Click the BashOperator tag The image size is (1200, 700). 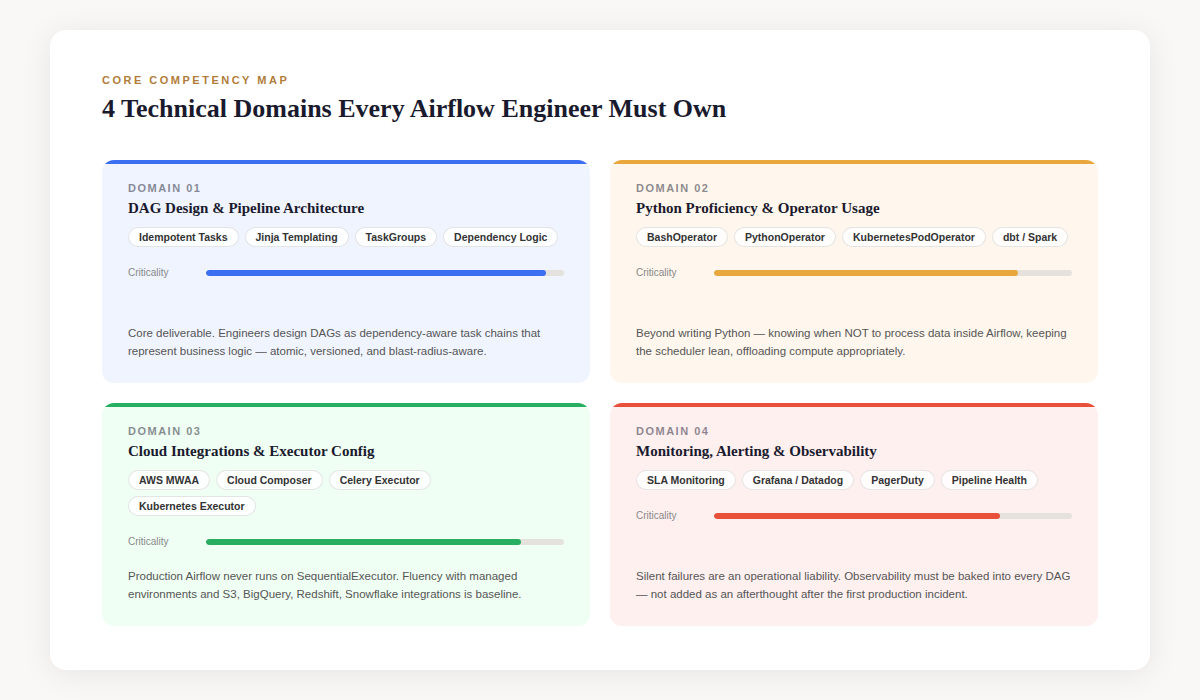[x=682, y=237]
